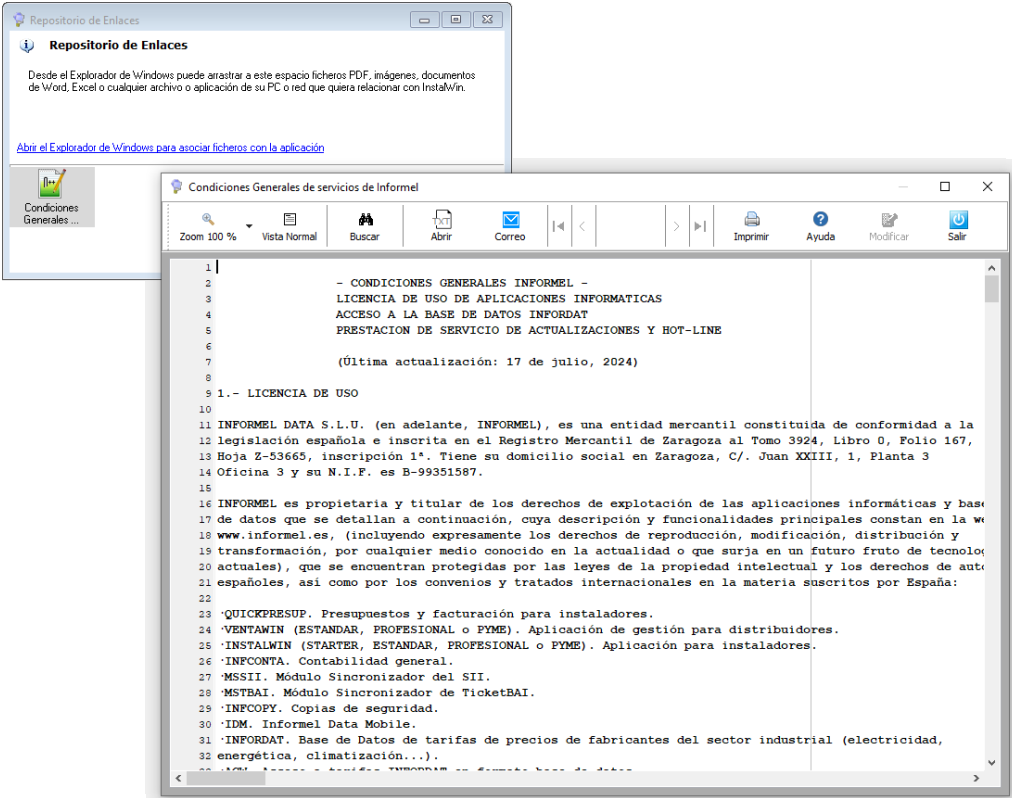Click 'MSTBAI. Módulo Sincronizador de TicketBAI.' line
Screen dimensions: 1012x798
pyautogui.click(x=378, y=693)
